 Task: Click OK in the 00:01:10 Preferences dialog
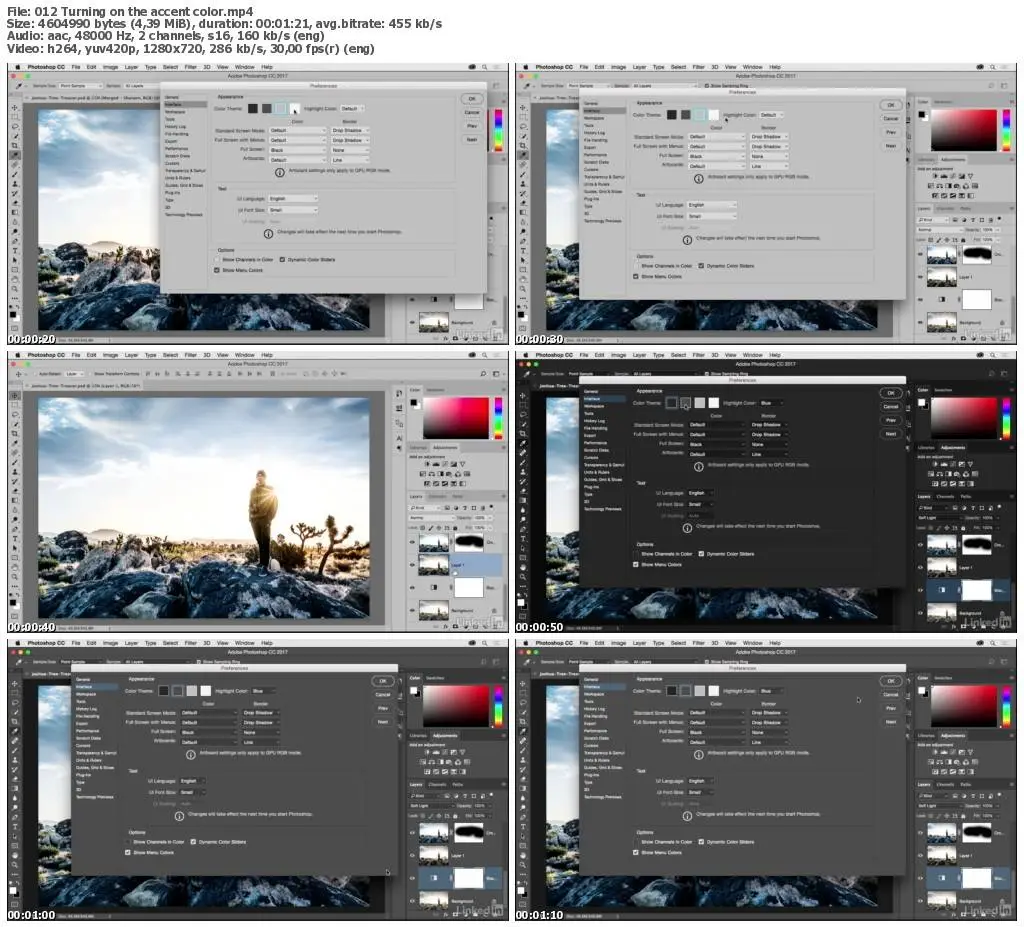[x=891, y=681]
